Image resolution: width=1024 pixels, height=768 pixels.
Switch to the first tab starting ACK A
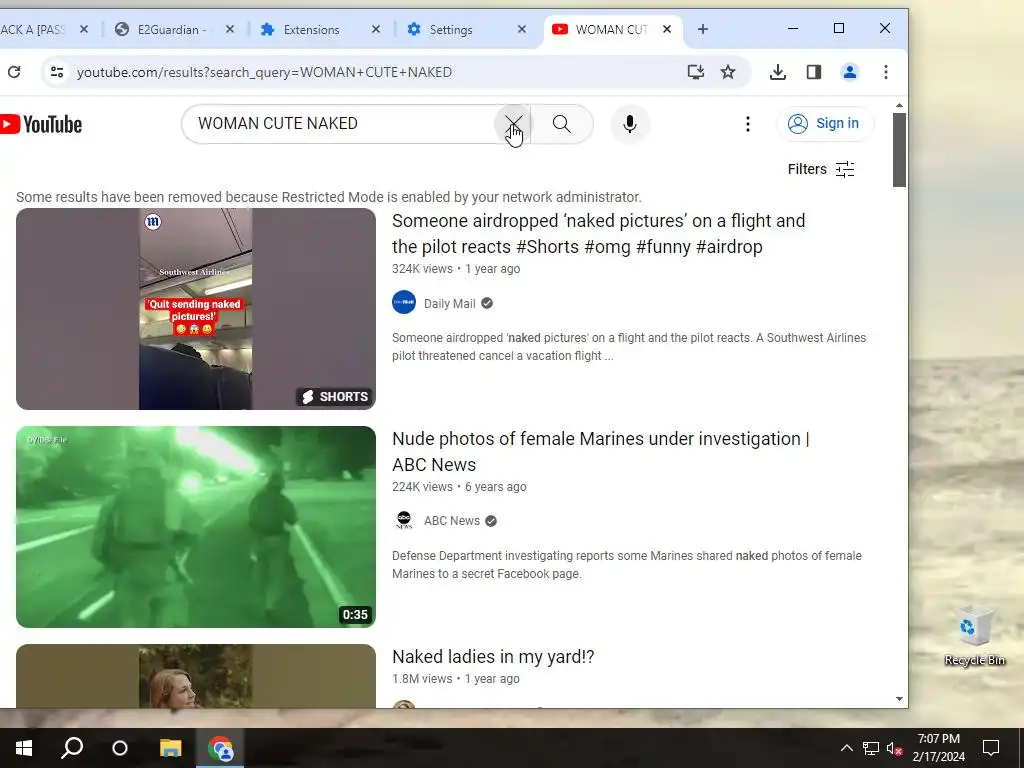point(33,29)
